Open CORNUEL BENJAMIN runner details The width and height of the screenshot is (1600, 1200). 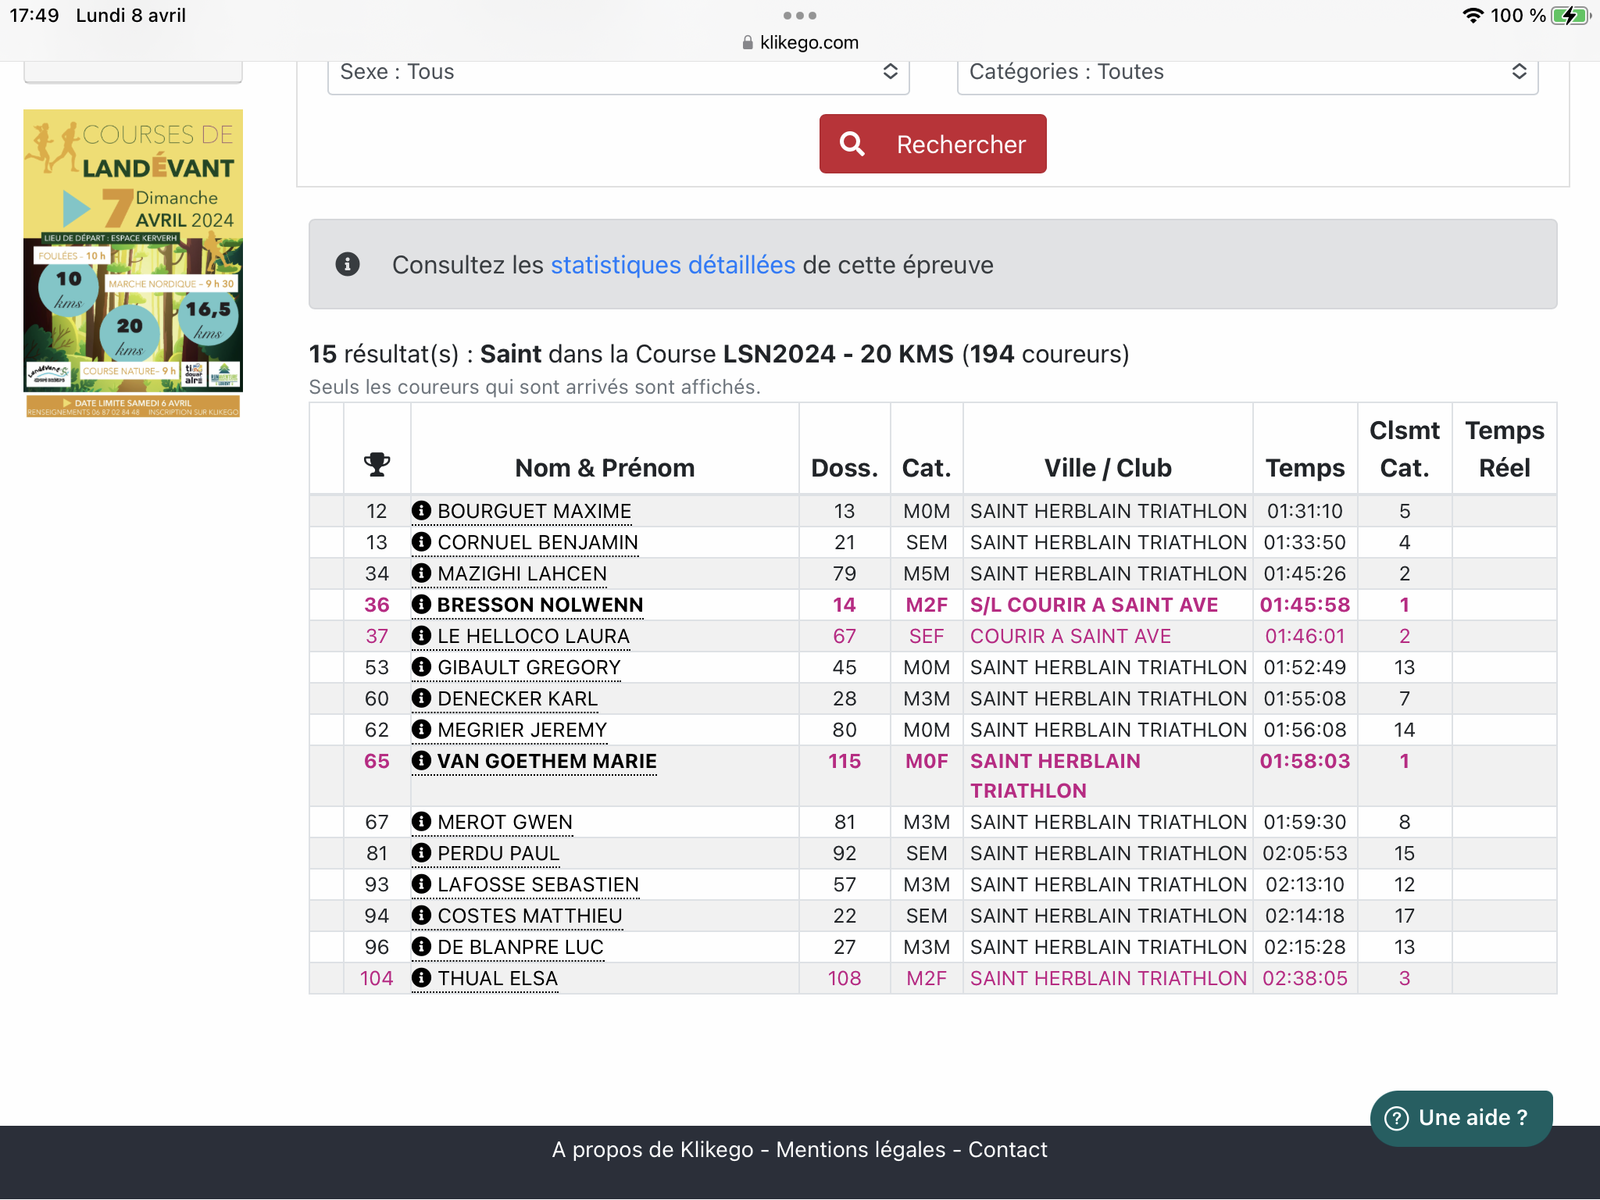click(x=537, y=542)
